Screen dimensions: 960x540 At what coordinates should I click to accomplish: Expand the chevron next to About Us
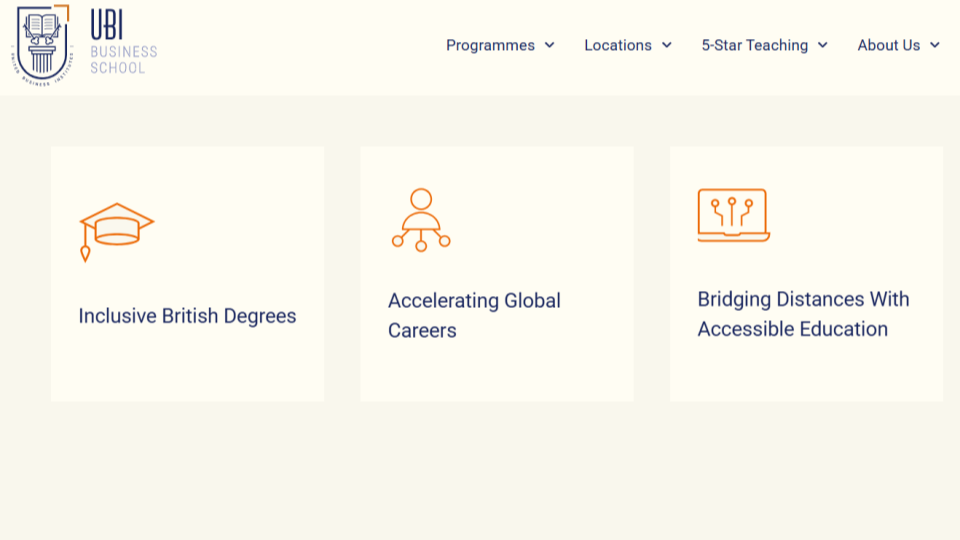[935, 45]
